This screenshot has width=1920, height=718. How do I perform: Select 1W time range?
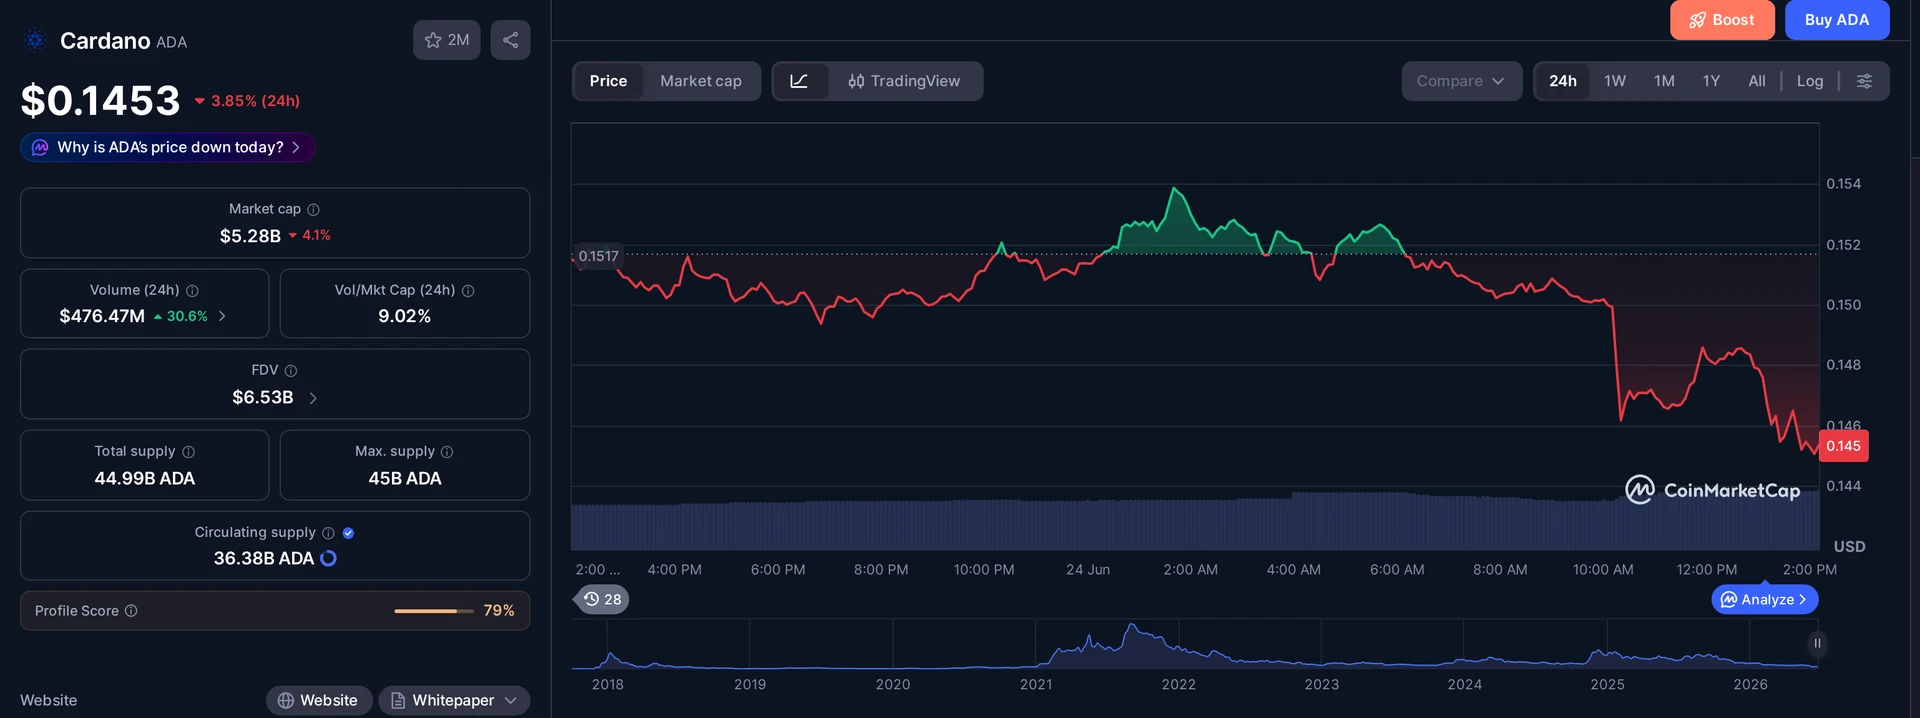point(1615,81)
